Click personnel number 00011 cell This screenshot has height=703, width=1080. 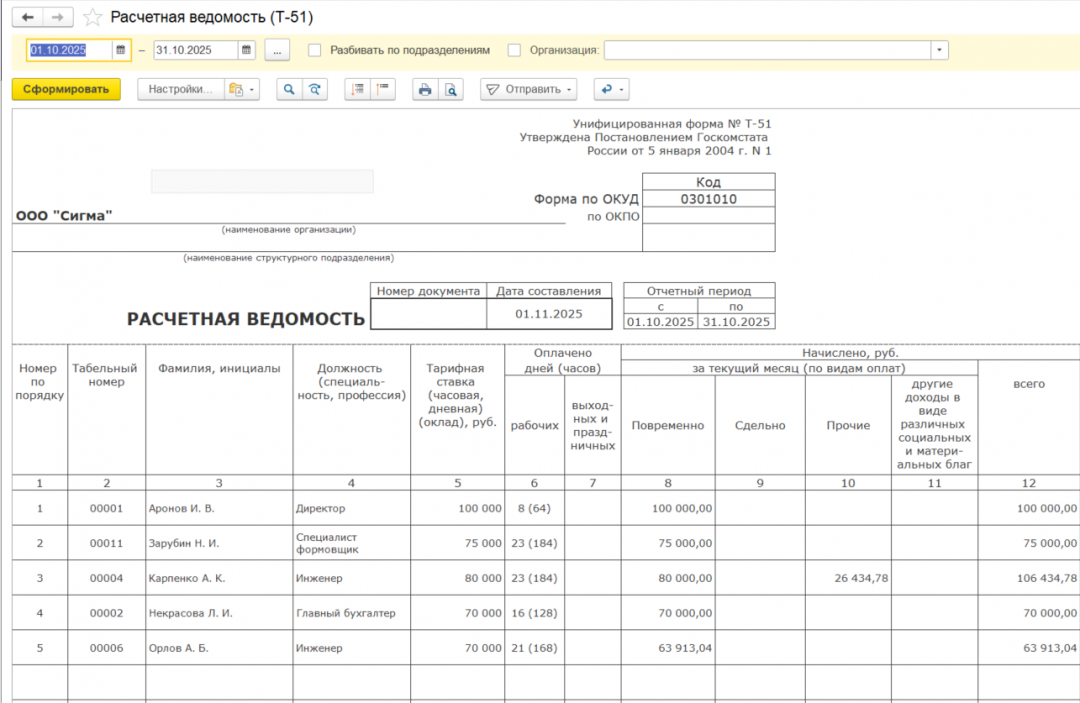click(x=106, y=543)
